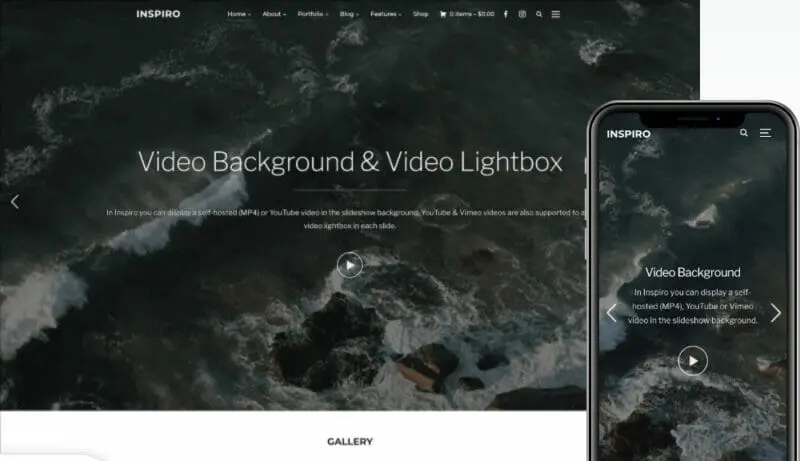This screenshot has height=461, width=800.
Task: Click the shopping cart icon
Action: coord(443,14)
